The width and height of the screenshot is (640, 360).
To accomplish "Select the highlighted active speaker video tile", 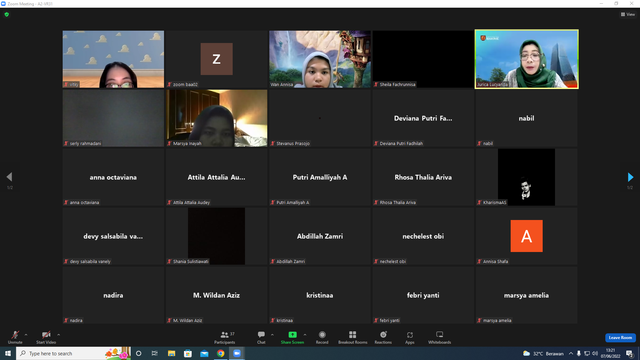I will point(527,59).
